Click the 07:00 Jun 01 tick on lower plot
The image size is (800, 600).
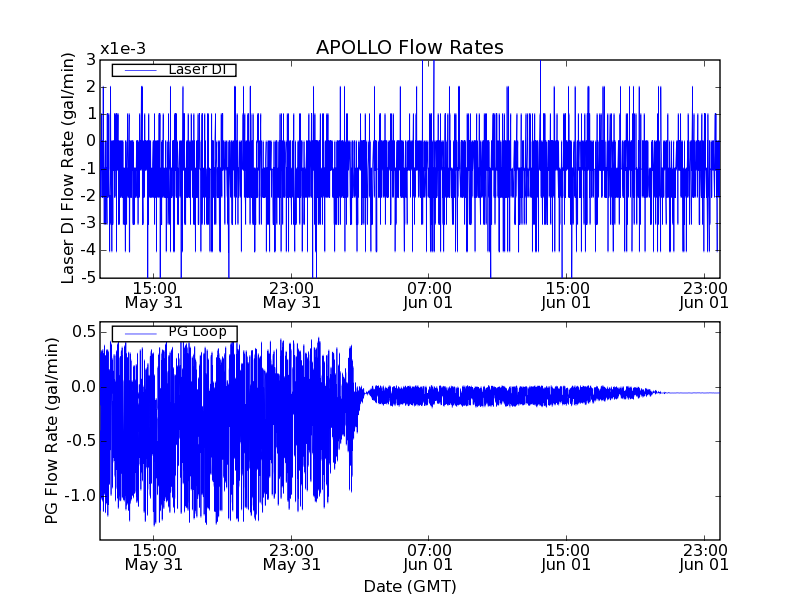click(429, 557)
